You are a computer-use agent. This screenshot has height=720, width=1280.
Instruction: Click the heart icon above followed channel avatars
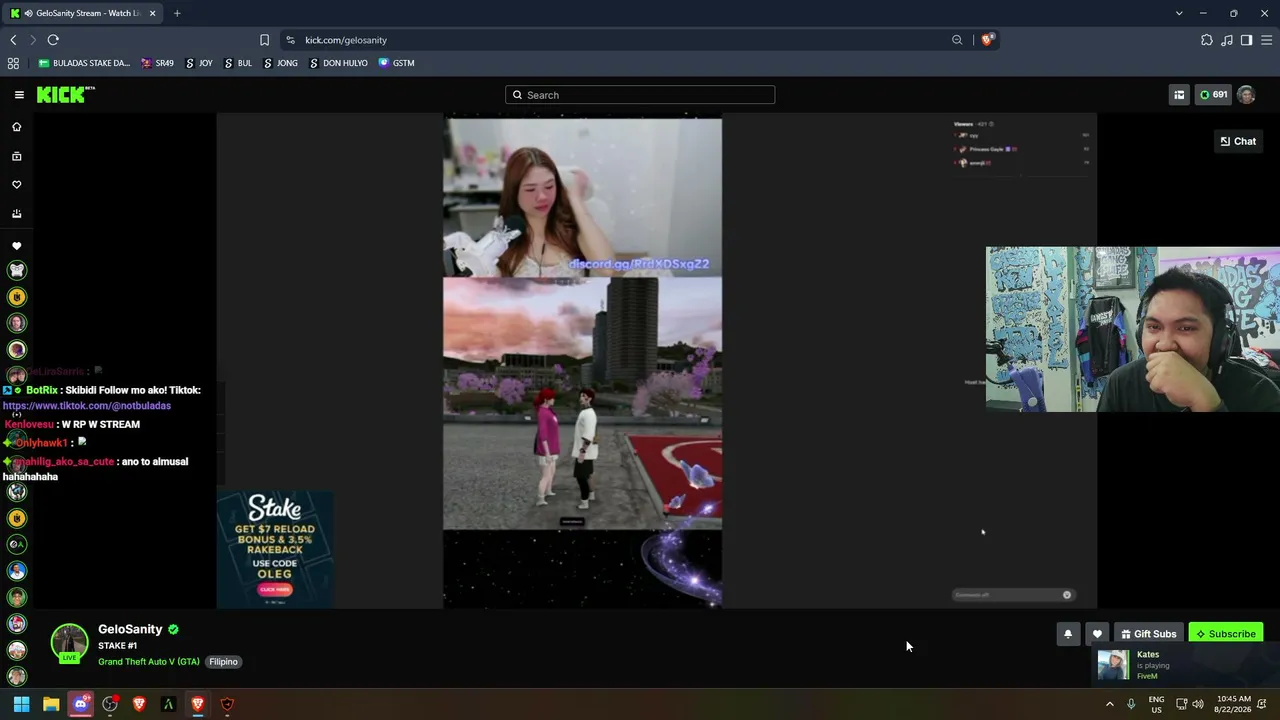point(16,246)
